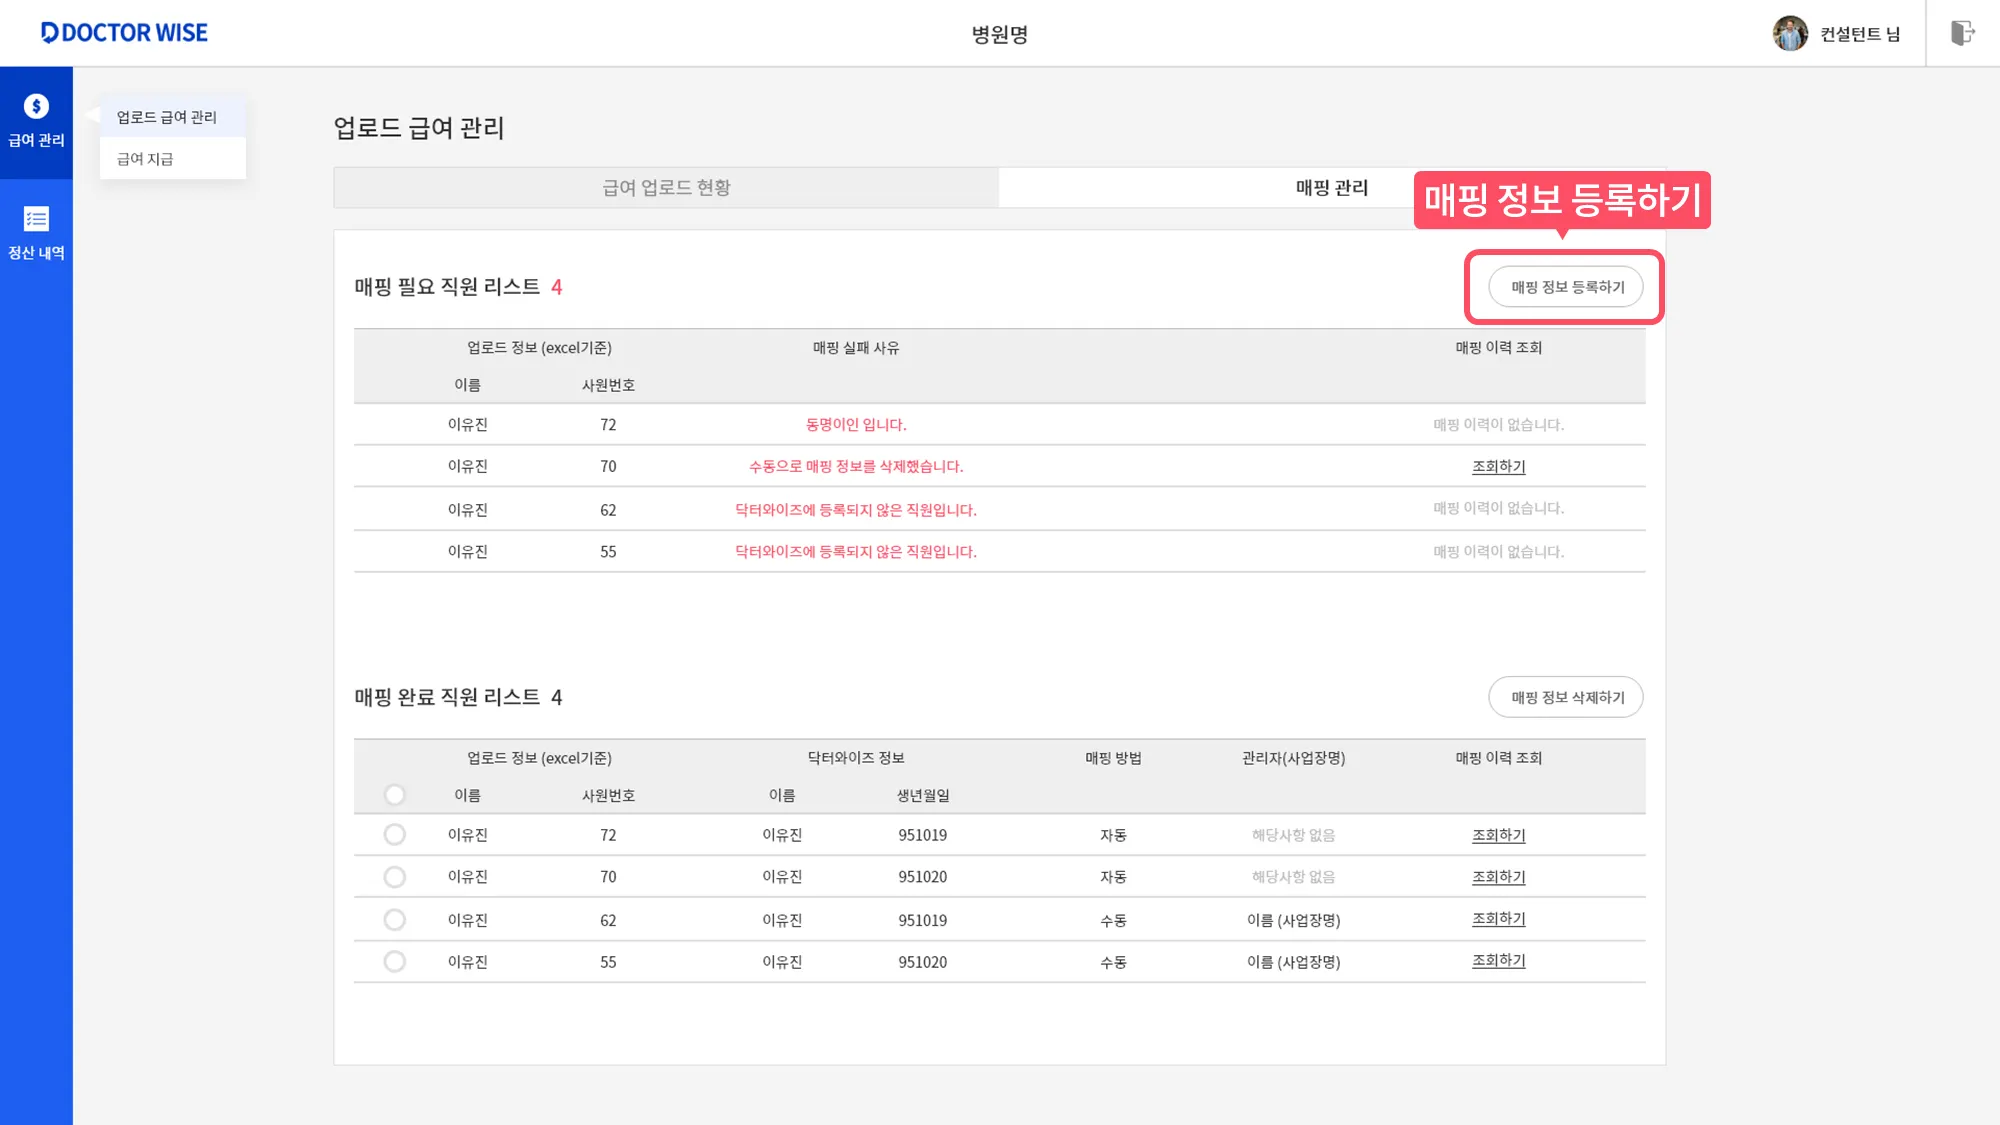Open 조회하기 history for mapped employee 72

click(1498, 835)
